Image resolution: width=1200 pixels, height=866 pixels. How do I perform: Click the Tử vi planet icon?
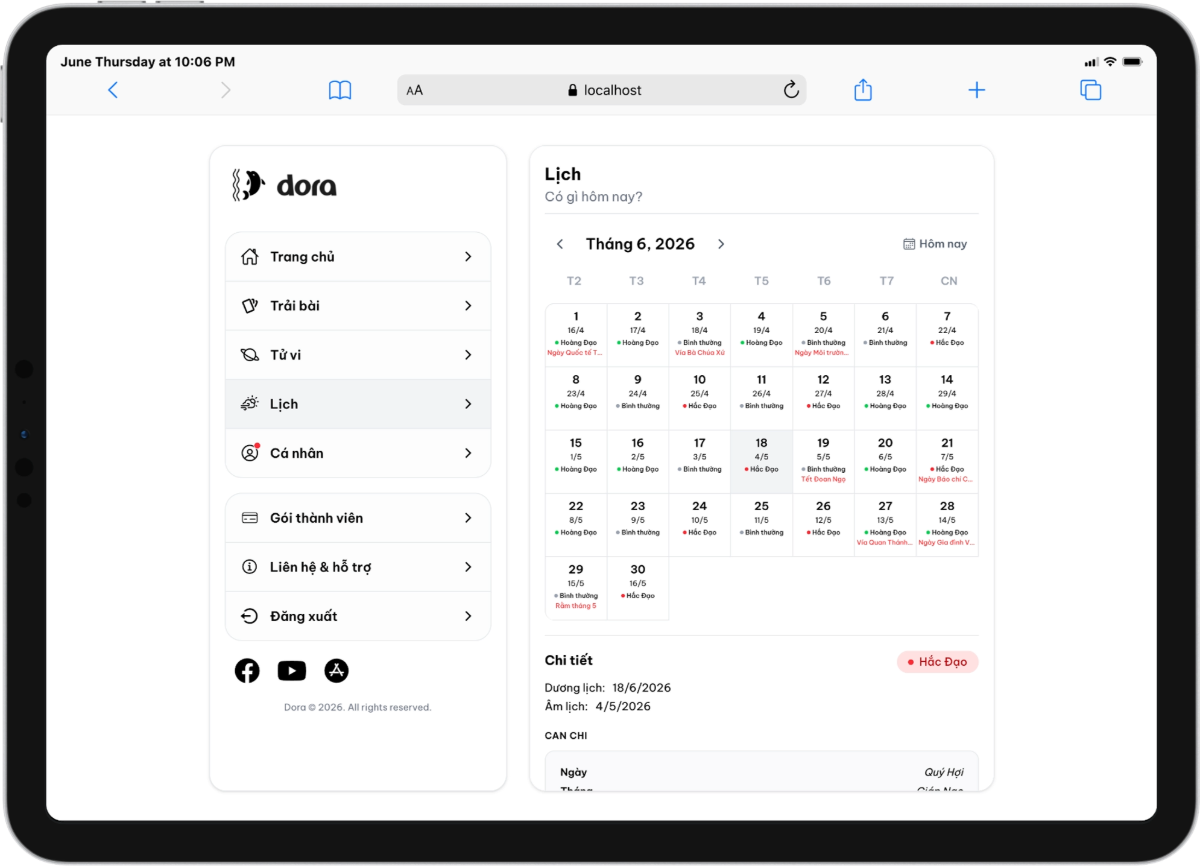coord(250,355)
